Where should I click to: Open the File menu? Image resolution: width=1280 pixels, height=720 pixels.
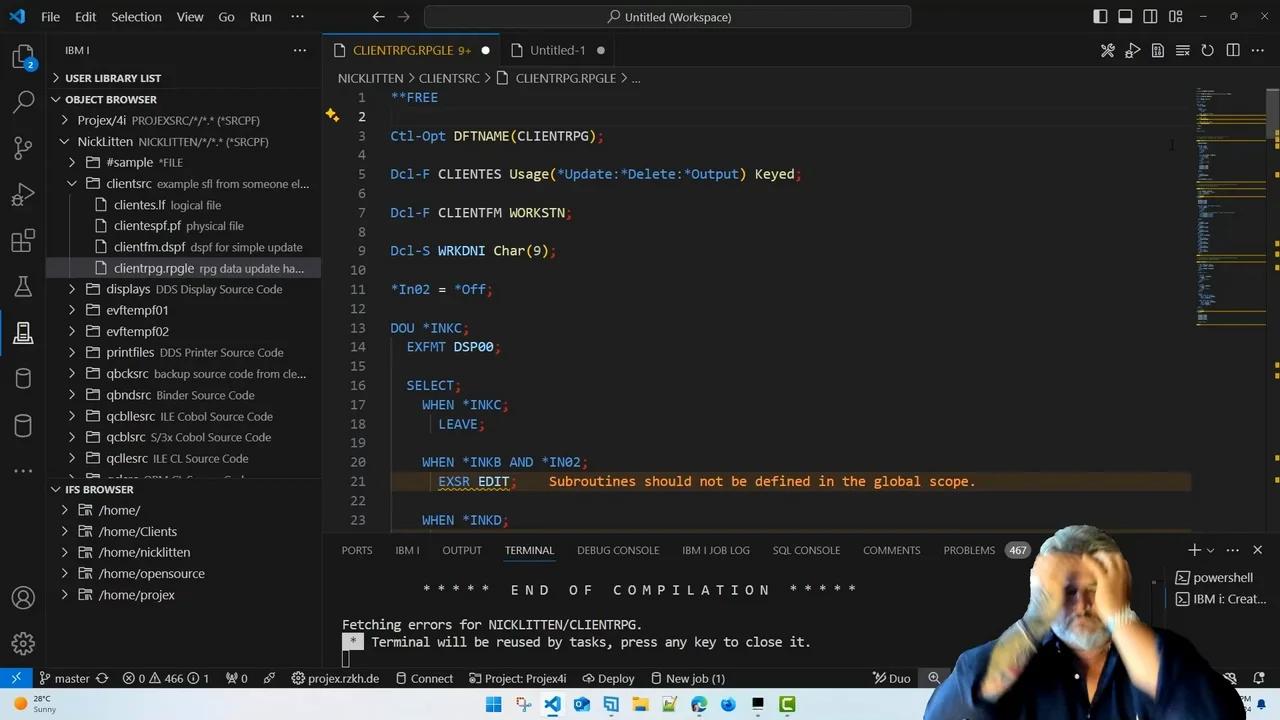coord(50,17)
